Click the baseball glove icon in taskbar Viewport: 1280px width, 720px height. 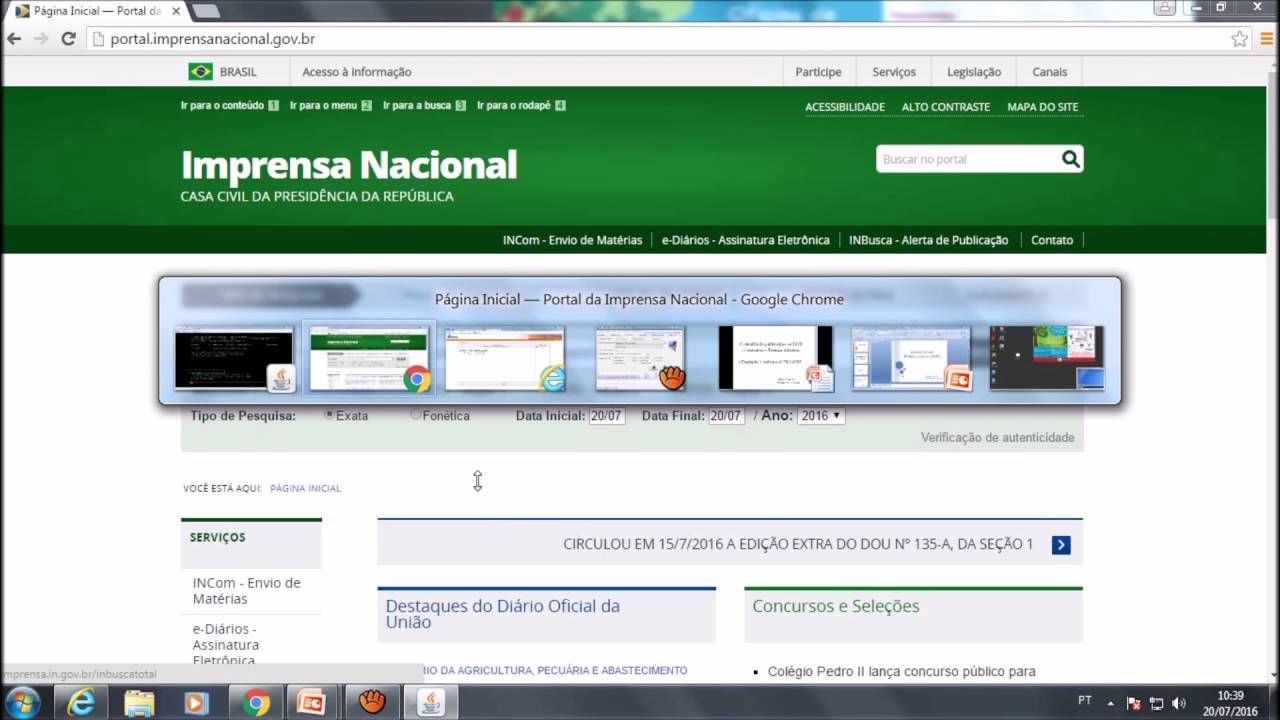point(372,703)
